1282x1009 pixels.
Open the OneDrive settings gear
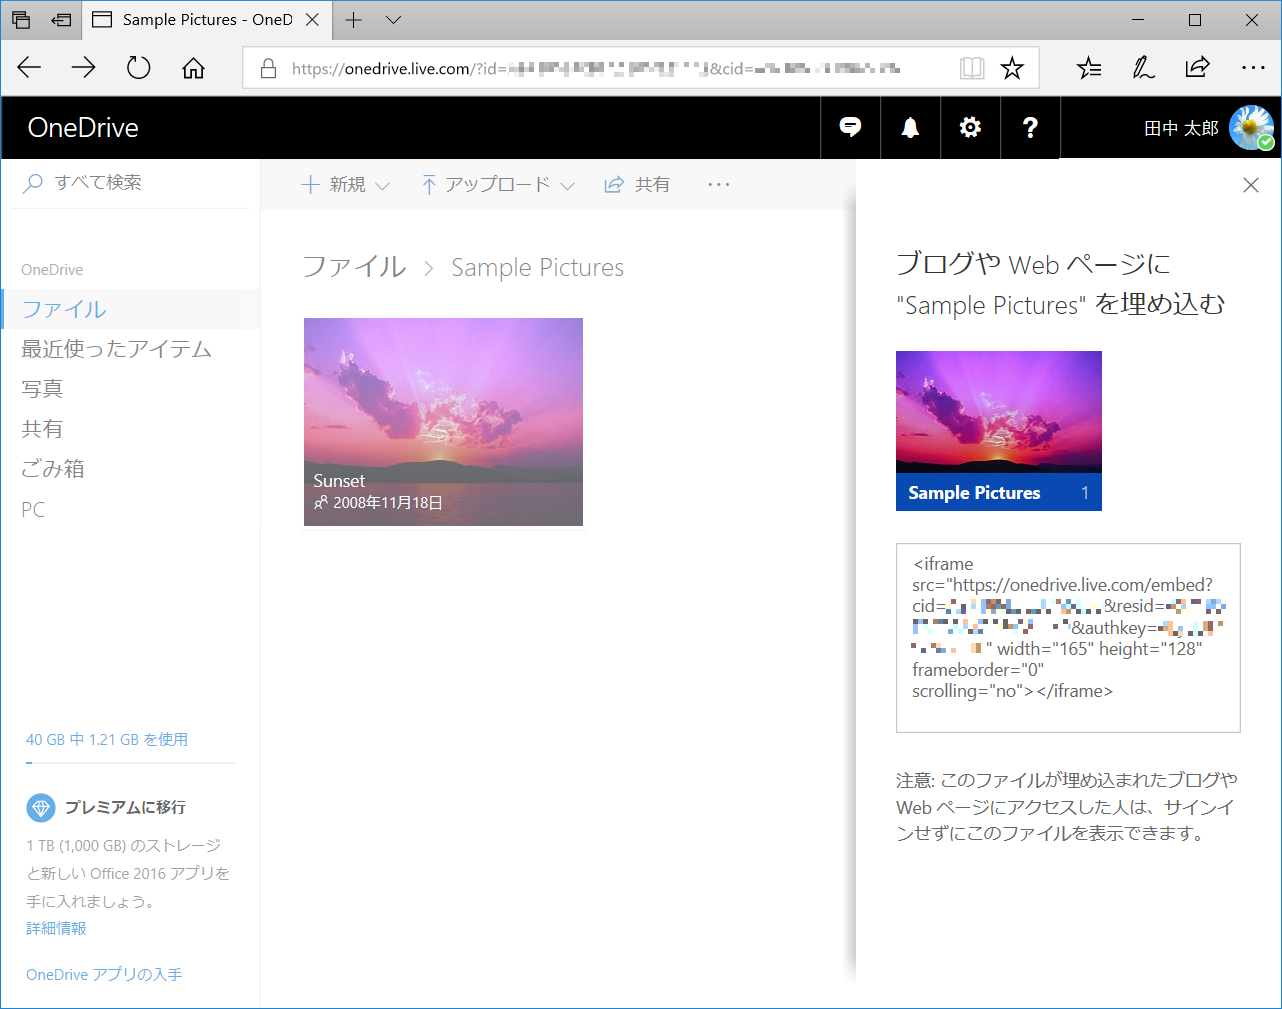point(969,127)
